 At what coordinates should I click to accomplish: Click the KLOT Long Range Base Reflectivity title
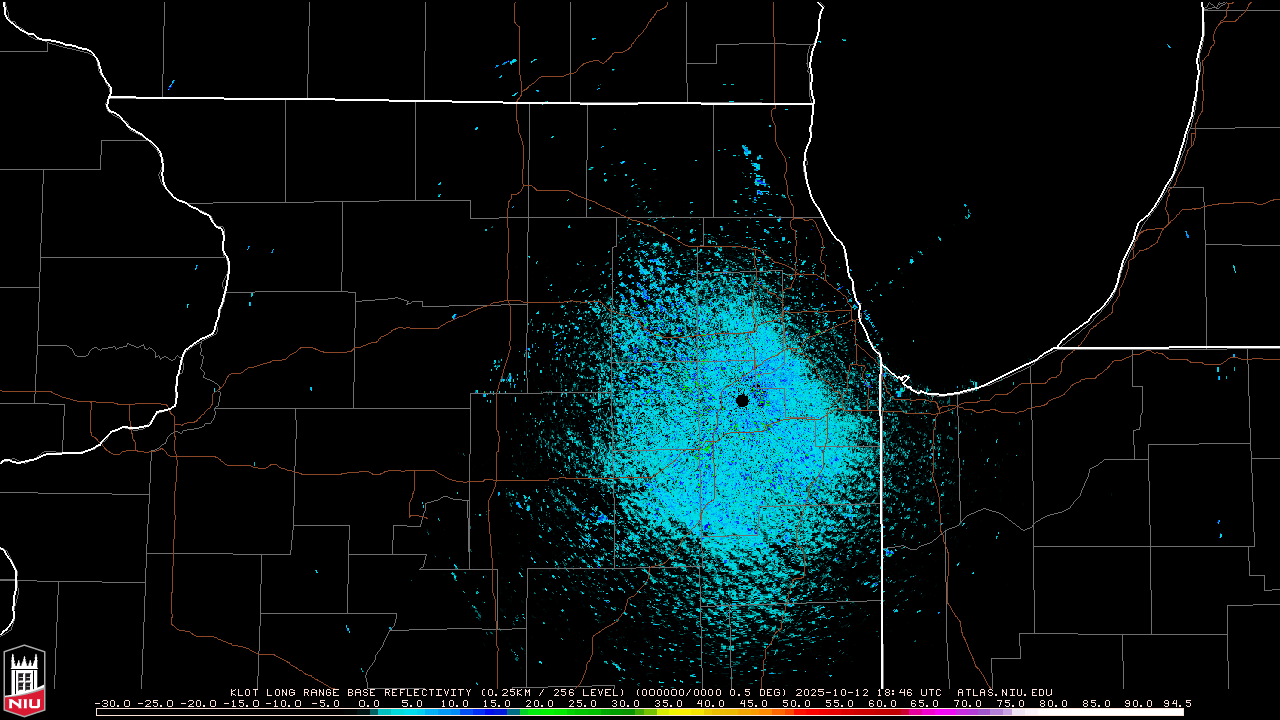coord(352,692)
